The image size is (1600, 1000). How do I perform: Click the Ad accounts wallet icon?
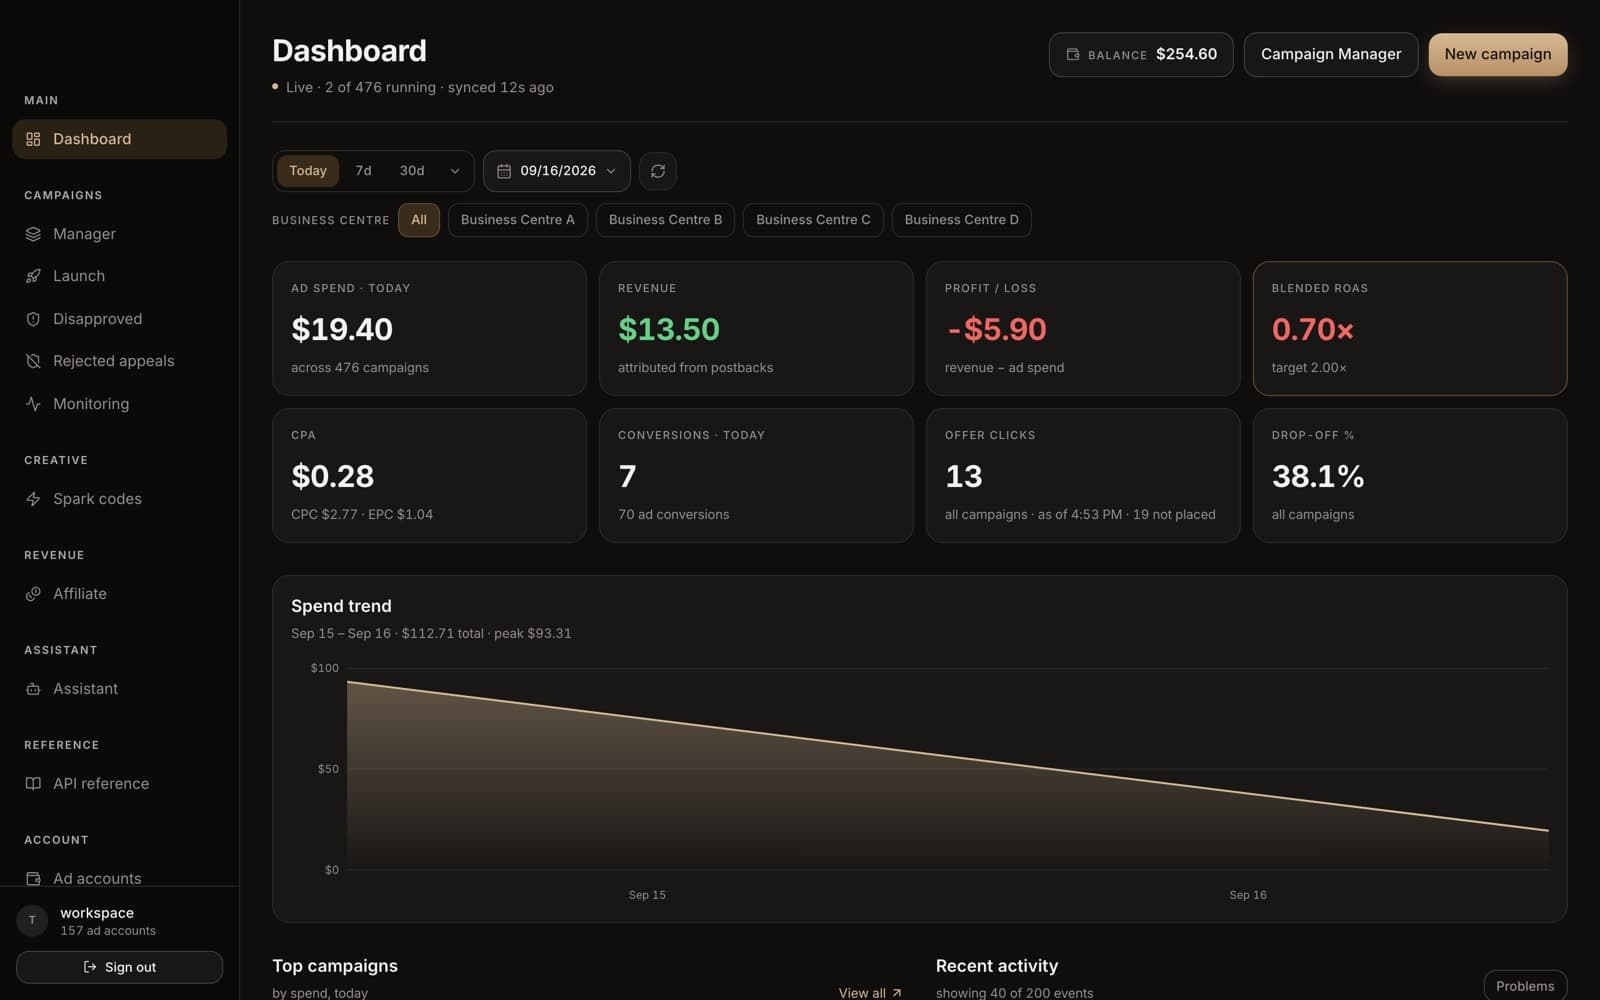(33, 879)
